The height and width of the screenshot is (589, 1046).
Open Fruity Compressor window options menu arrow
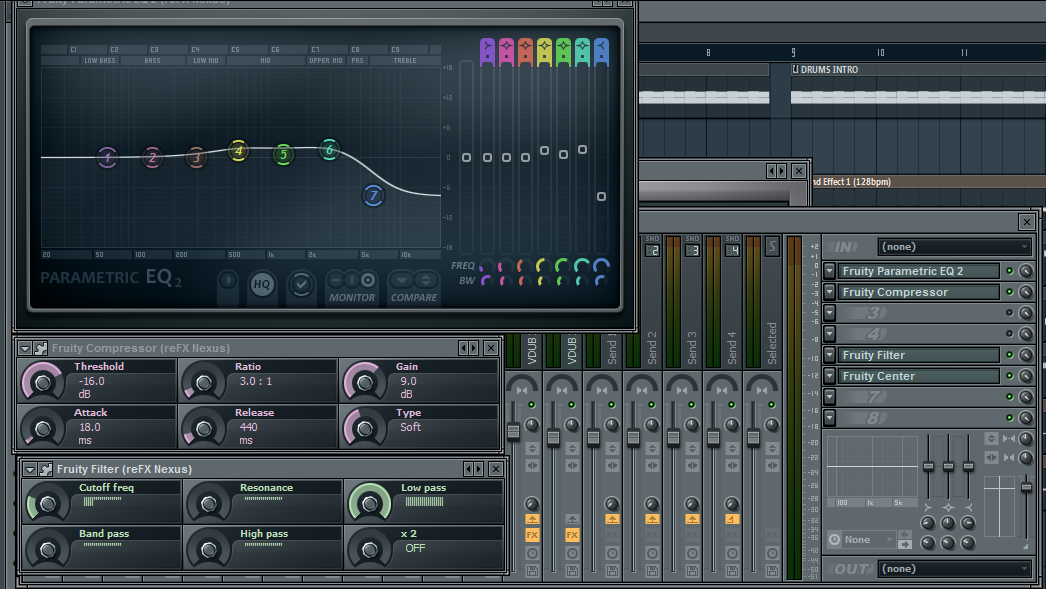26,348
